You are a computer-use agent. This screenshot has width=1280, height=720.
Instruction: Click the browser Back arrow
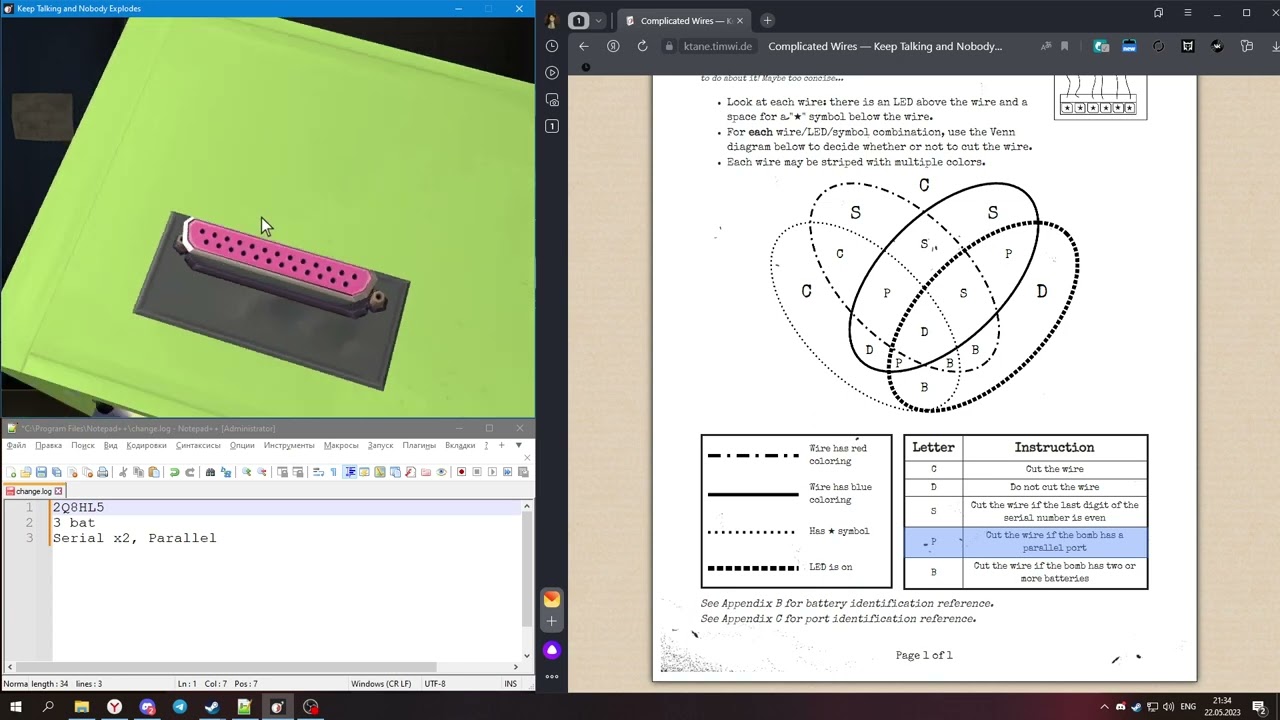(x=584, y=46)
